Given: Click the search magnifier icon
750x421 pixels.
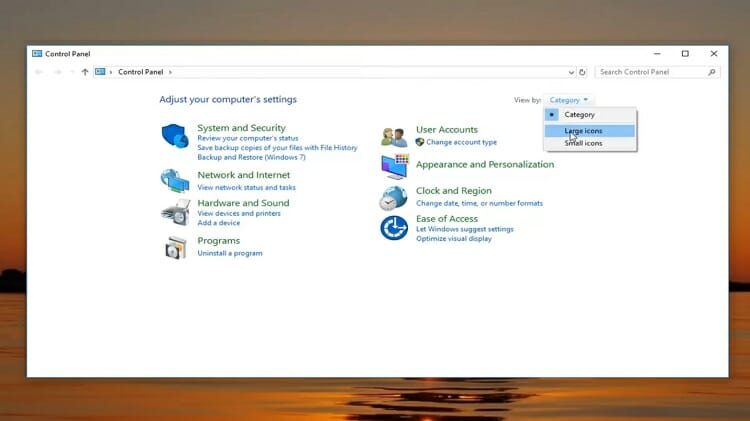Looking at the screenshot, I should (x=712, y=72).
